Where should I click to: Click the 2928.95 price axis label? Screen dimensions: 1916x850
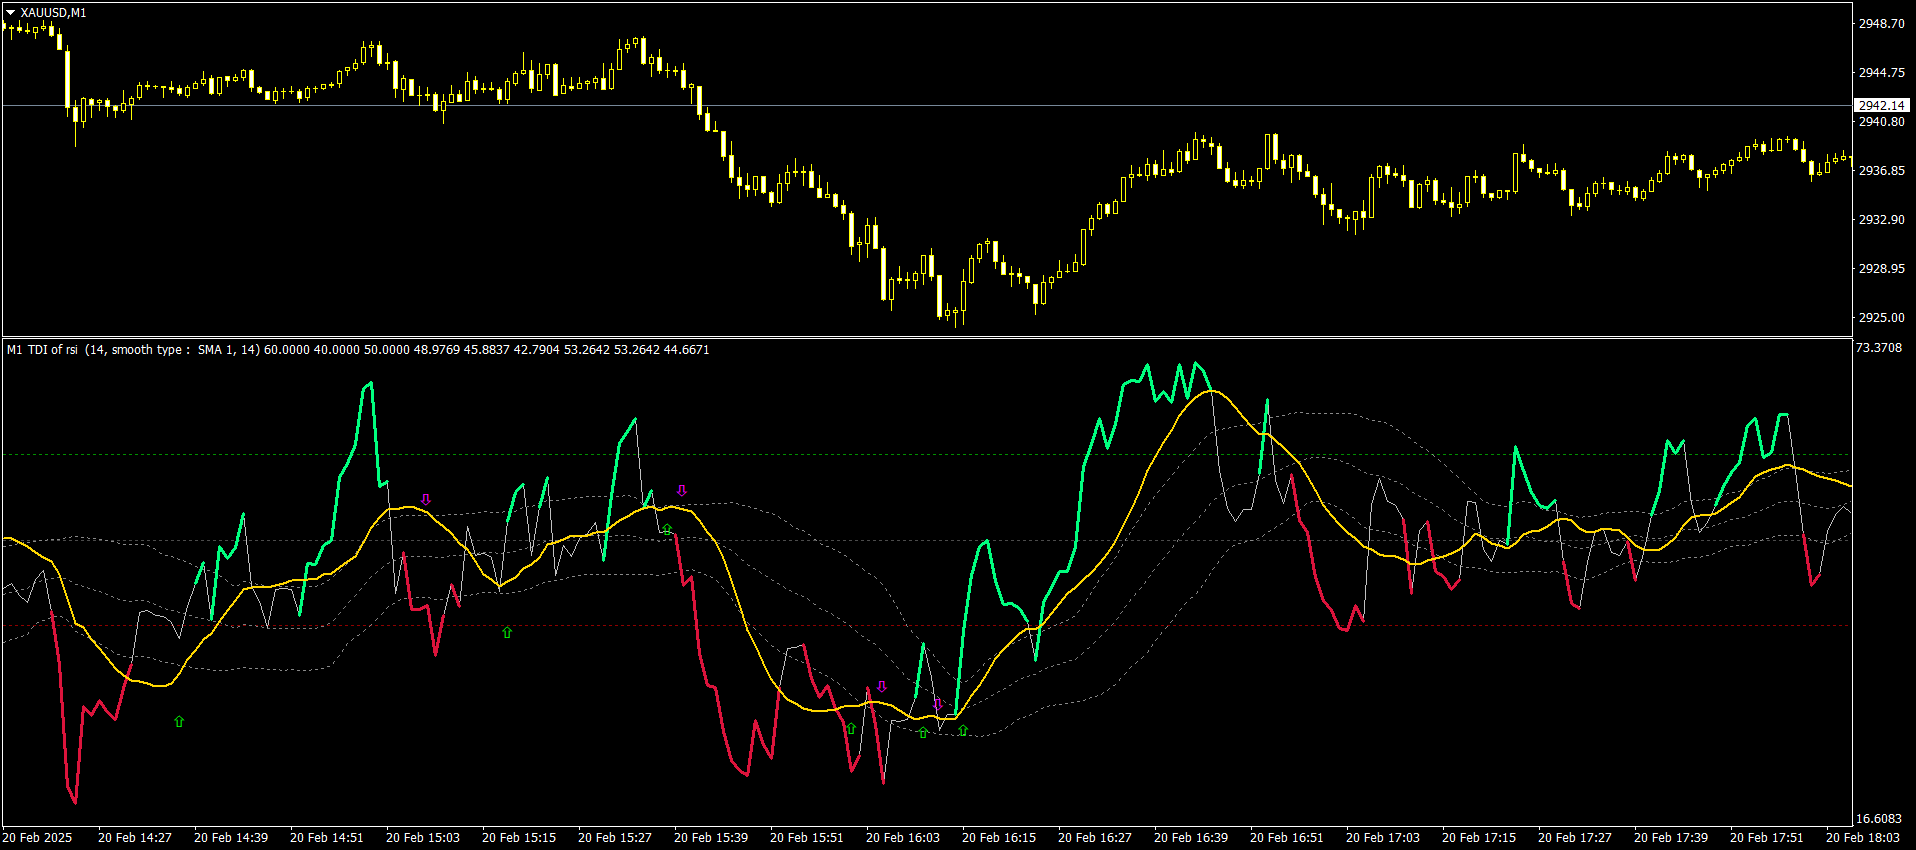tap(1882, 268)
